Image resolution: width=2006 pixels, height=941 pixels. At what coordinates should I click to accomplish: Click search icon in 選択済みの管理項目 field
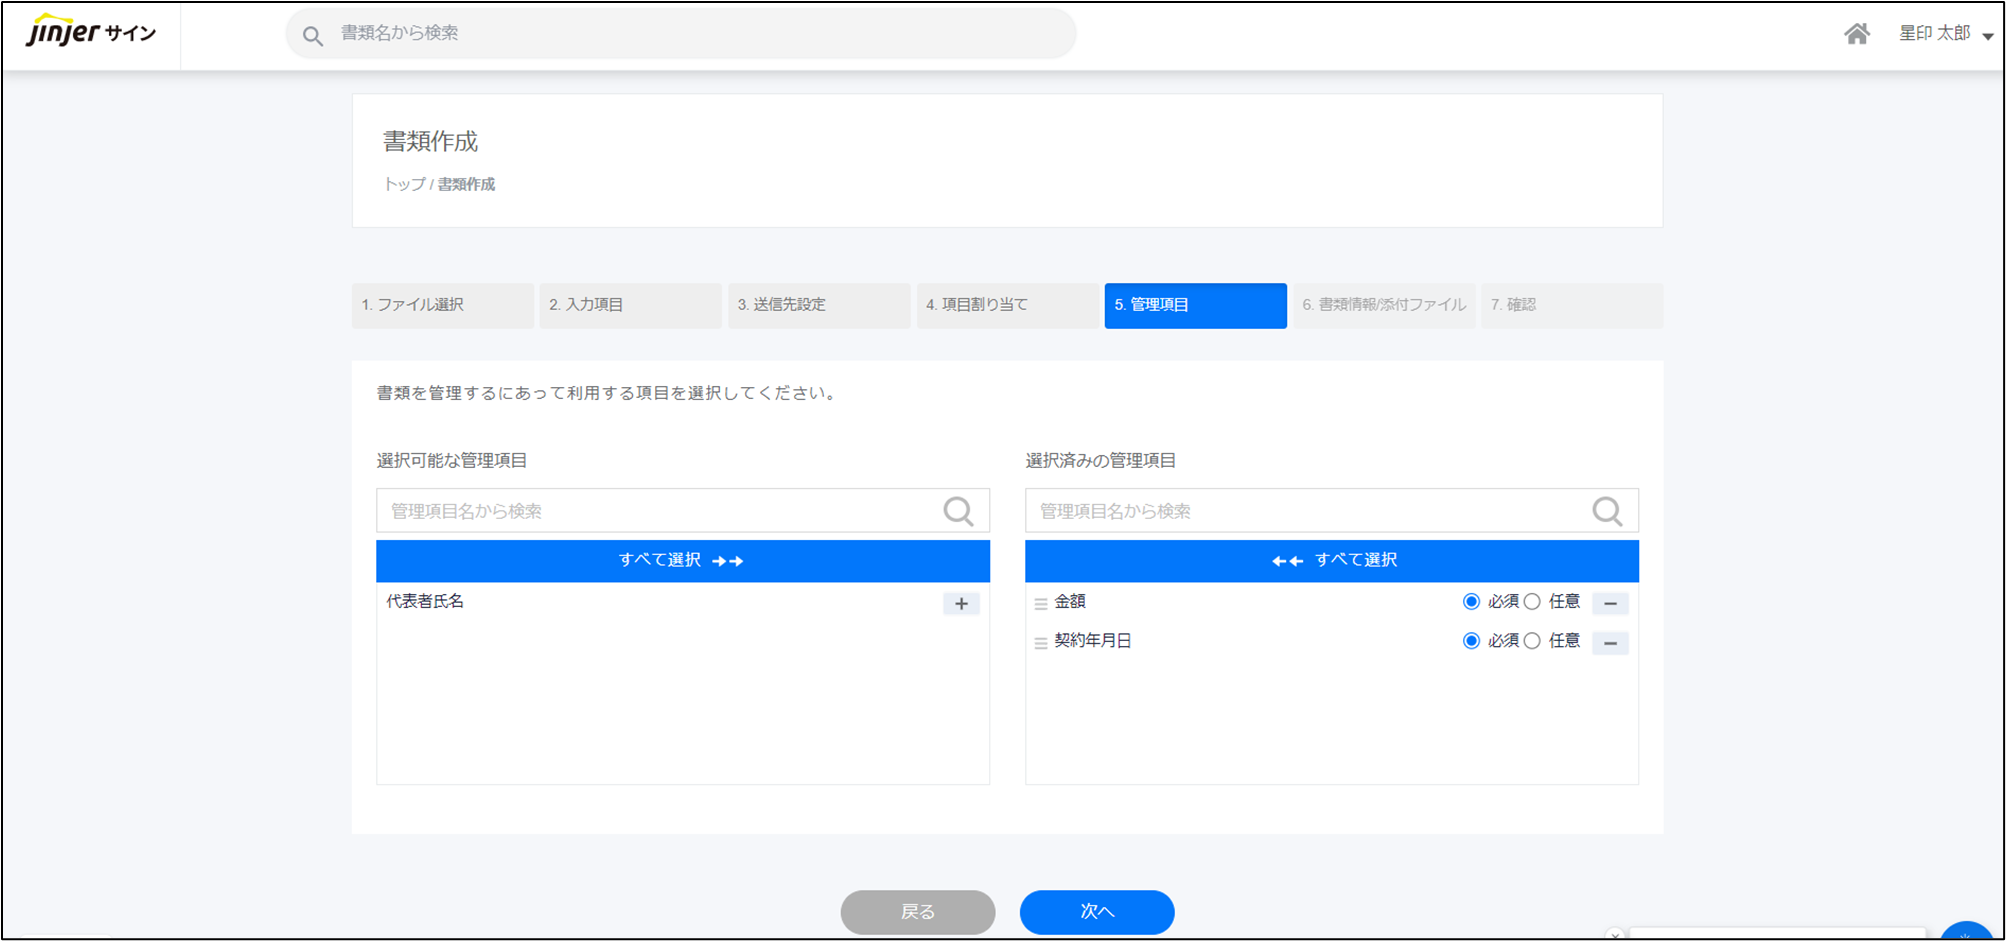[1606, 511]
